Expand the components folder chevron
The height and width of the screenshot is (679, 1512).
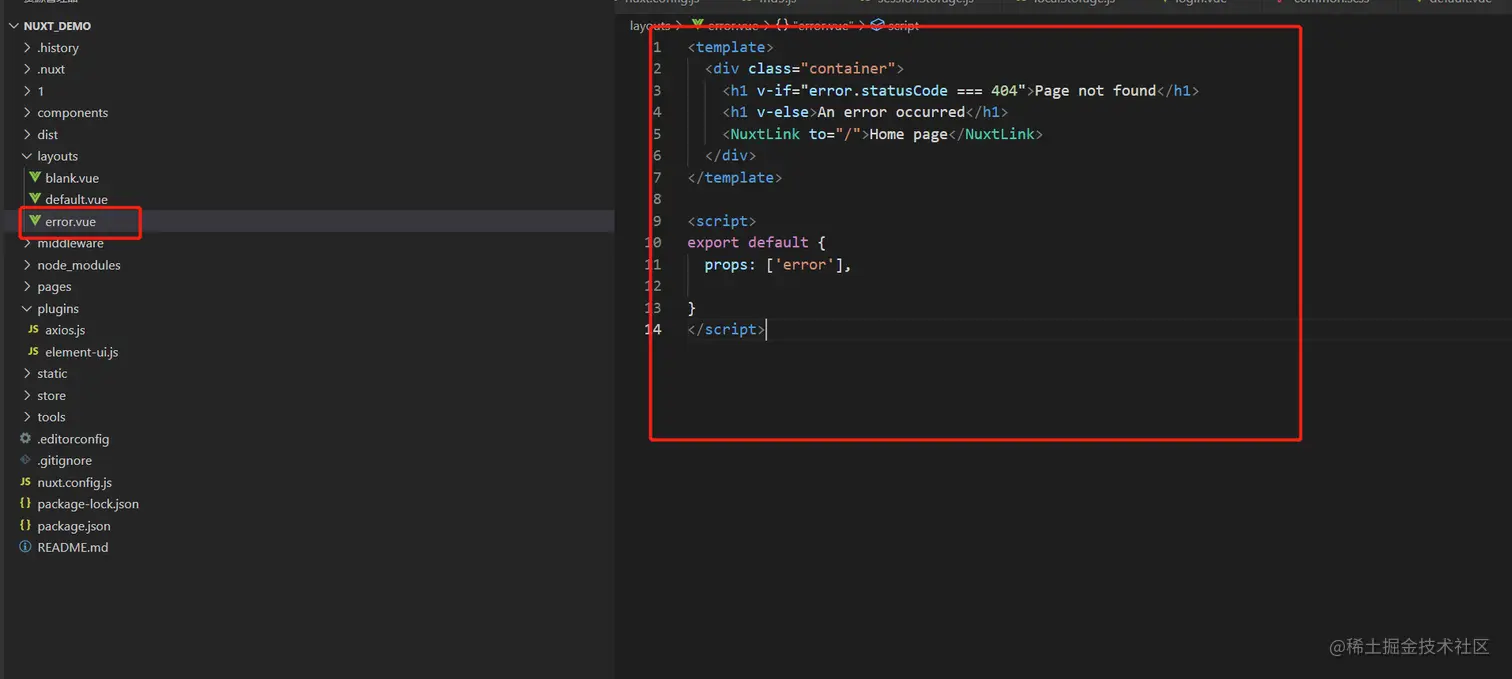27,113
